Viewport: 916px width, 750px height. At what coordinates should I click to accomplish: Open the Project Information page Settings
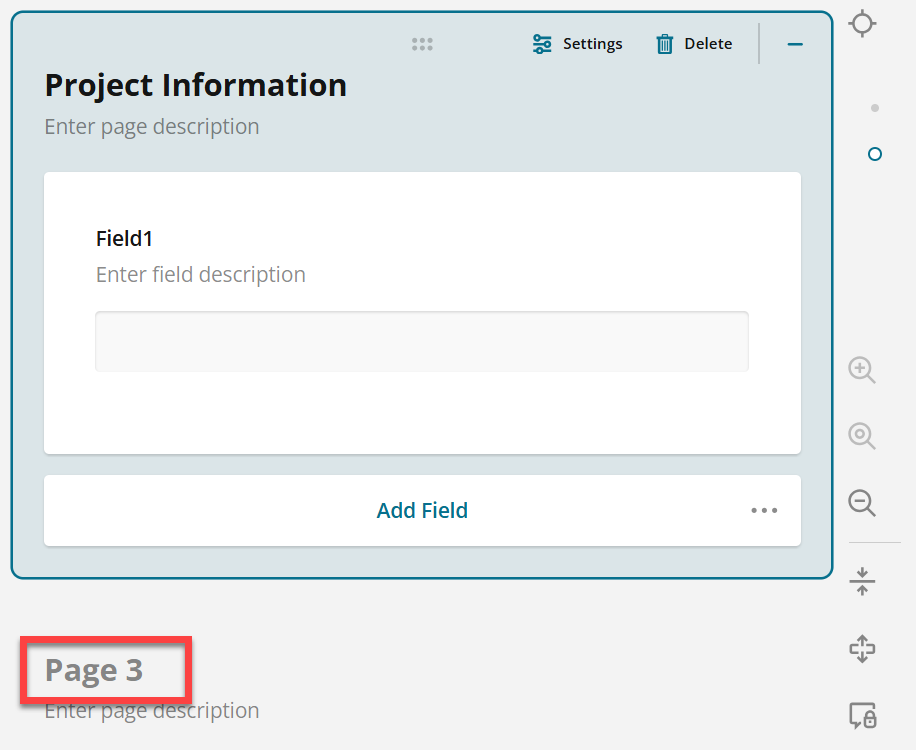point(577,44)
